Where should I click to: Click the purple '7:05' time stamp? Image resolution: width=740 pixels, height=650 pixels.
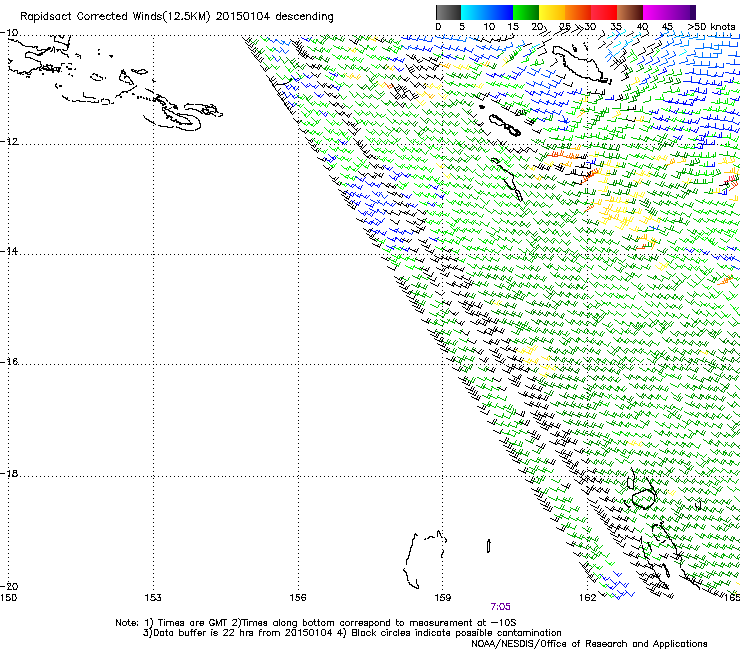coord(500,607)
